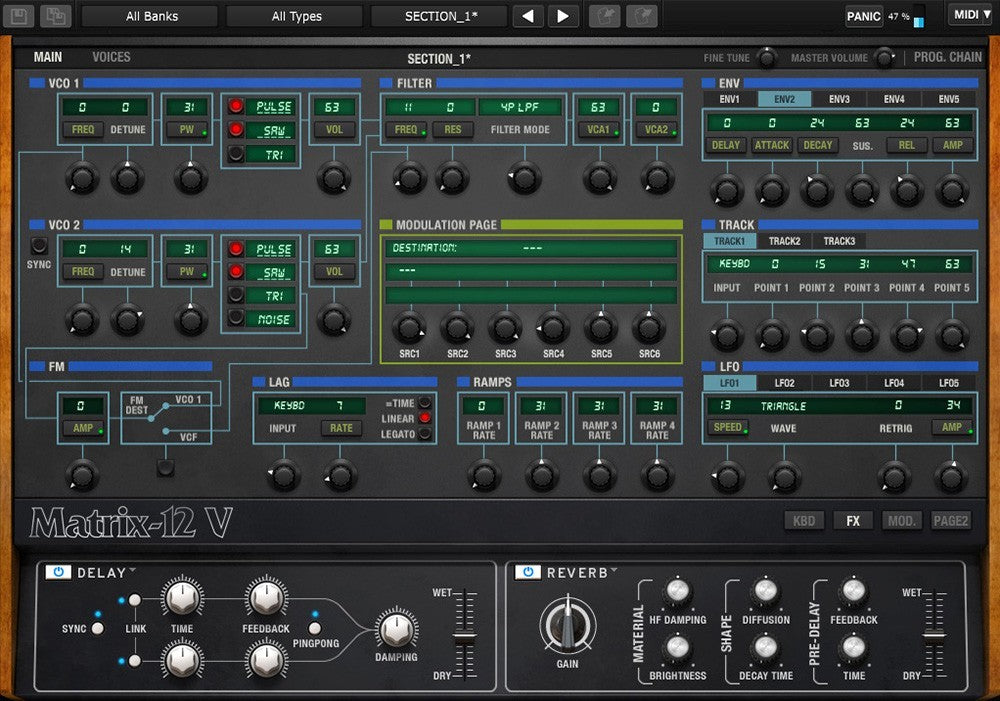
Task: Toggle the Delay SYNC button
Action: [98, 628]
